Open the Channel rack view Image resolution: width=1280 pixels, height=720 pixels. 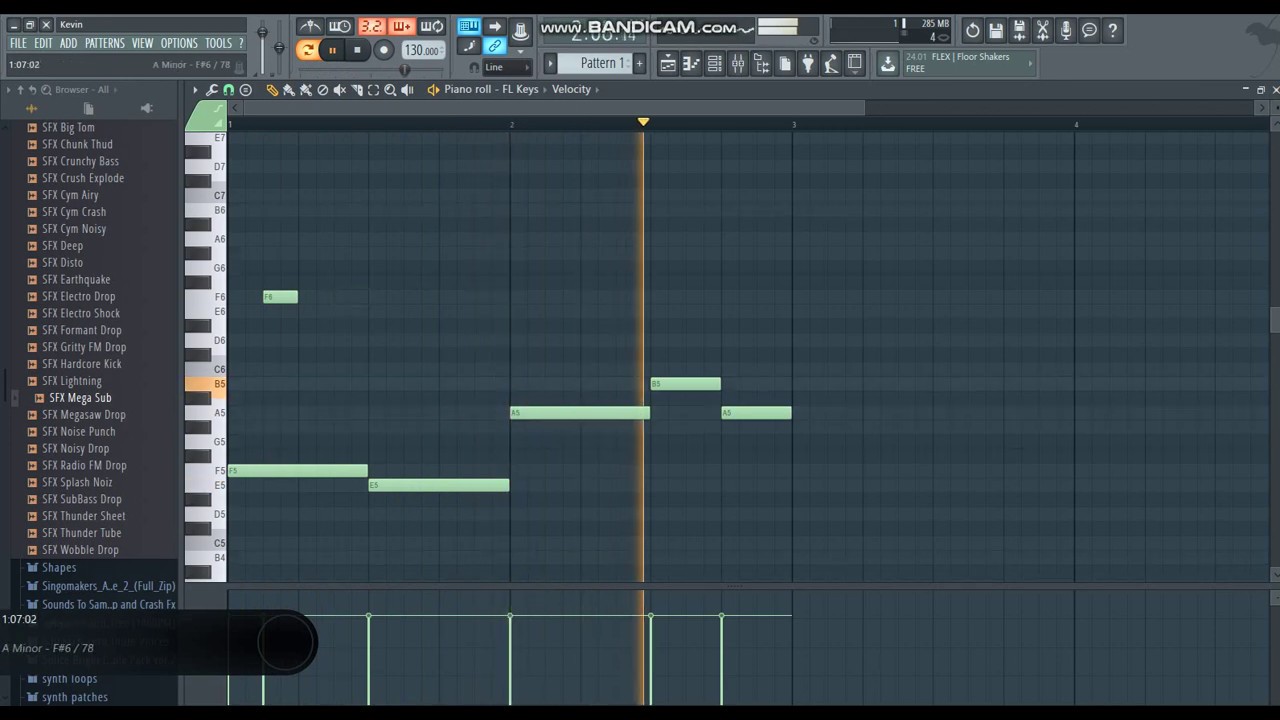tap(715, 63)
